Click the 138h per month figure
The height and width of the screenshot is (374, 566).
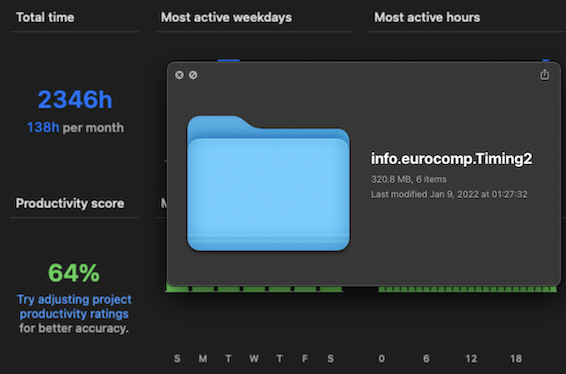pyautogui.click(x=75, y=127)
